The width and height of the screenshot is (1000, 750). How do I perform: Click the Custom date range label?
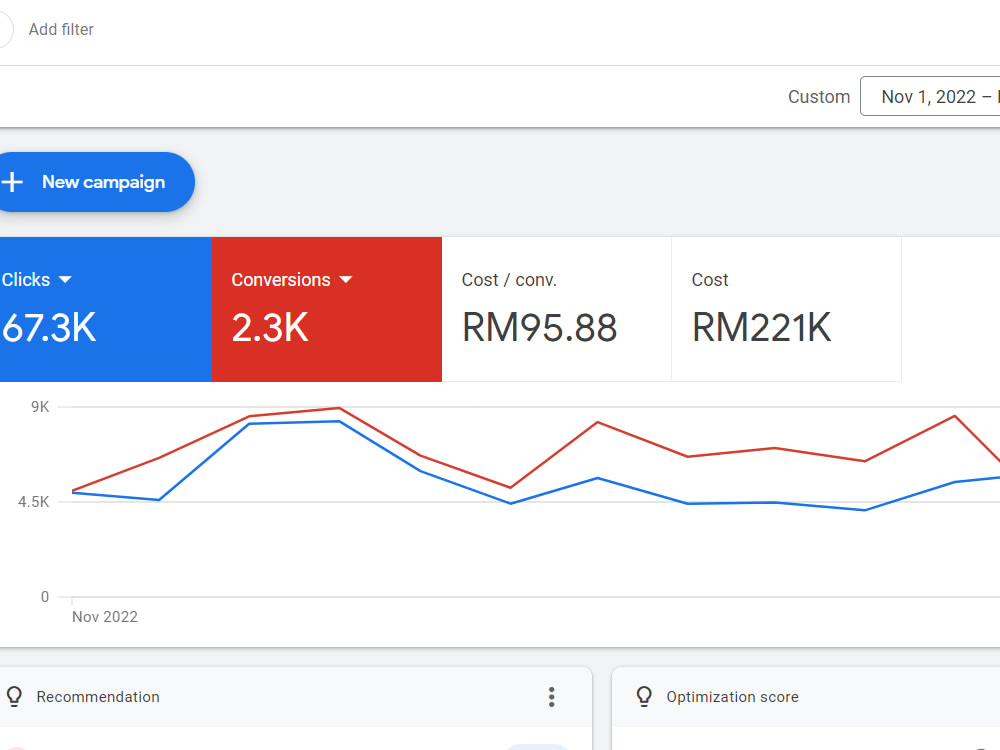click(x=818, y=96)
